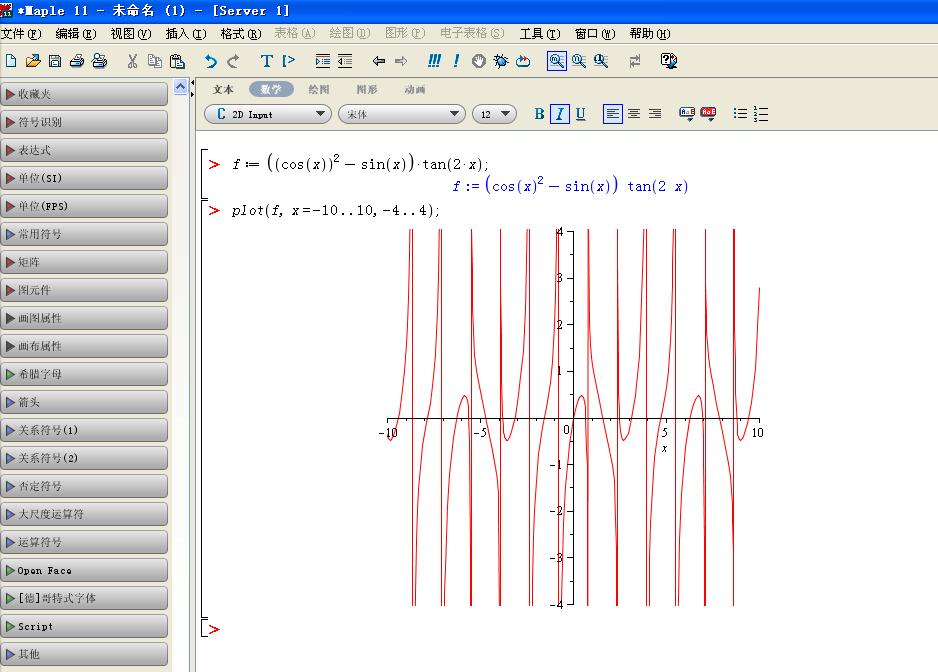Insert text mode with T icon
Image resolution: width=938 pixels, height=672 pixels.
(267, 60)
